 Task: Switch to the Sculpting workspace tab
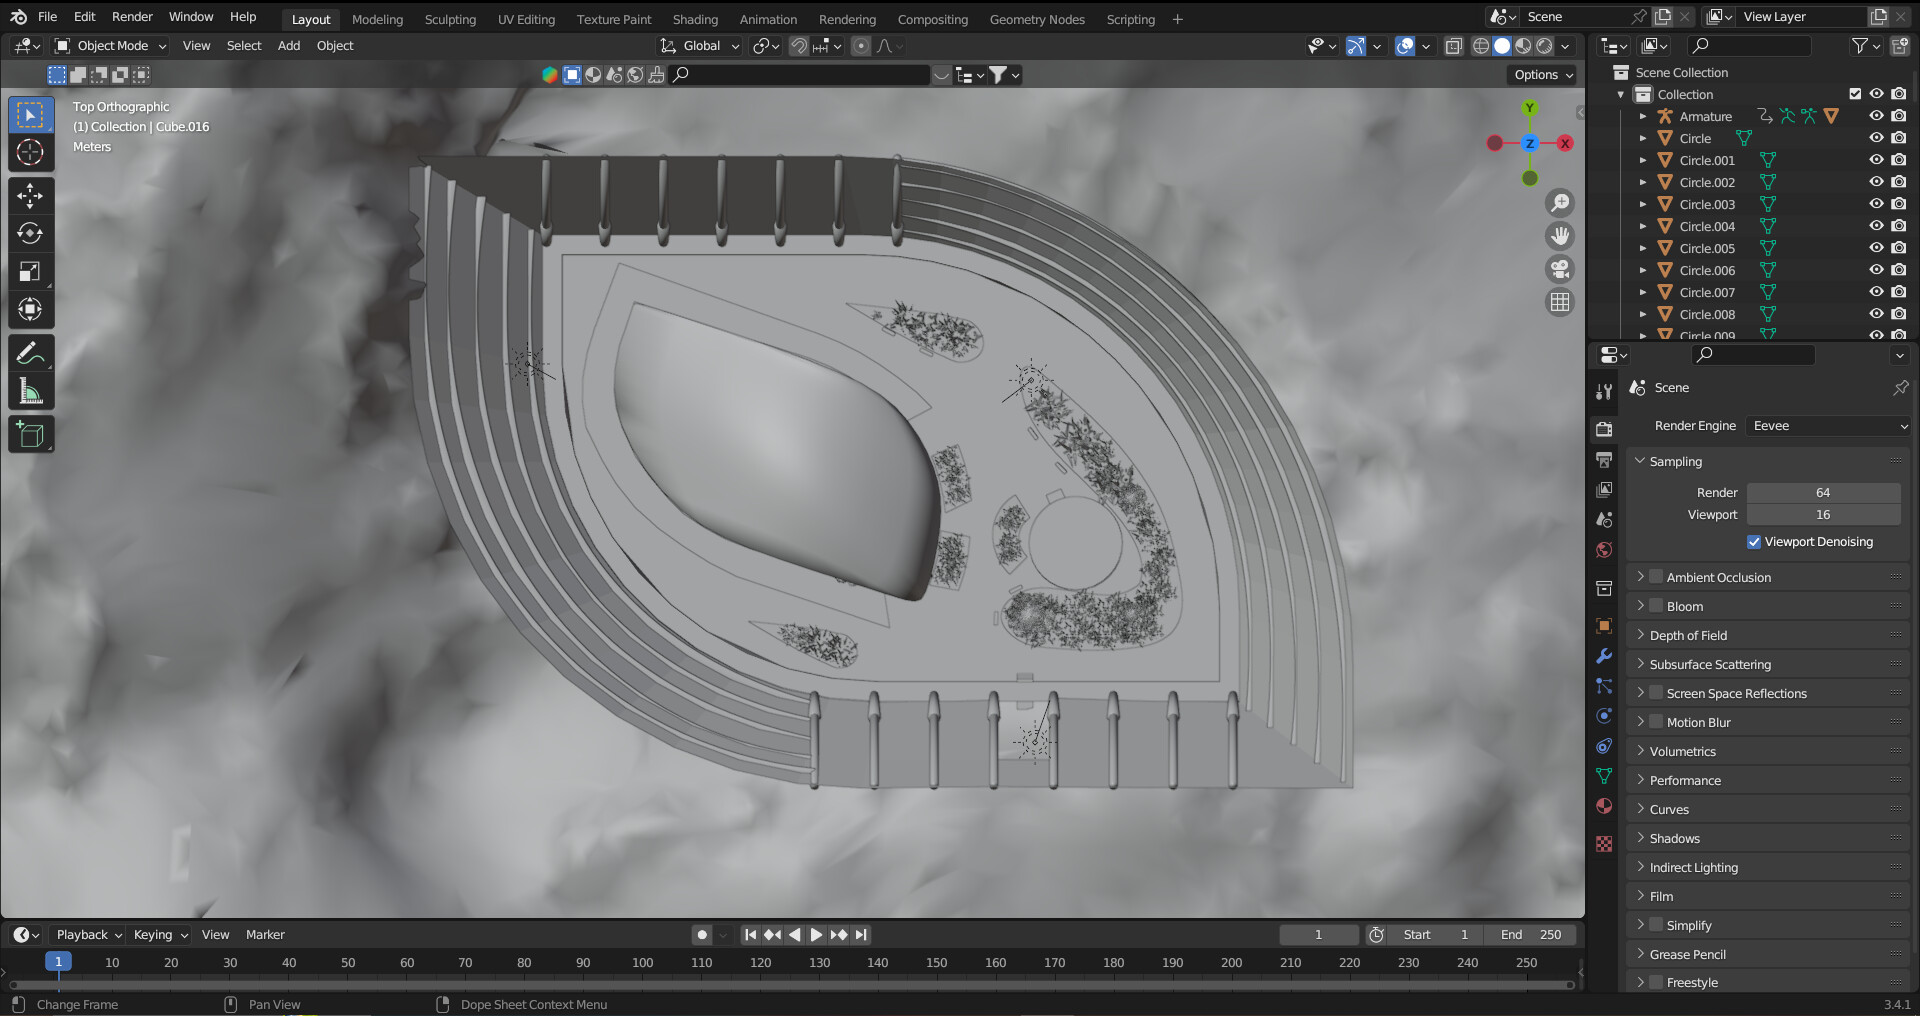(450, 19)
